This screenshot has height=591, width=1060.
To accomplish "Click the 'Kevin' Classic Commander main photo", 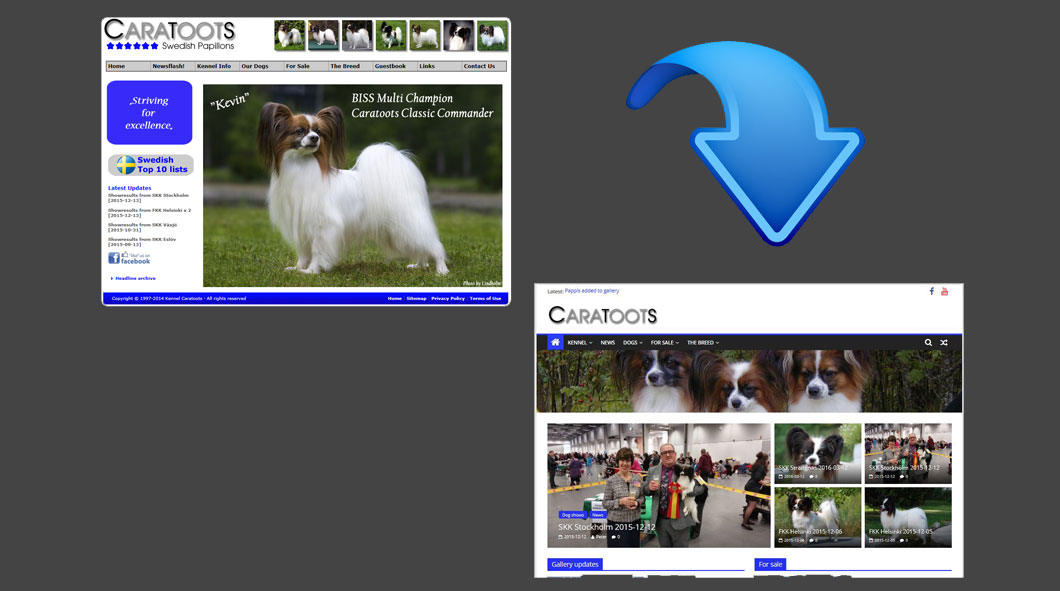I will 352,185.
